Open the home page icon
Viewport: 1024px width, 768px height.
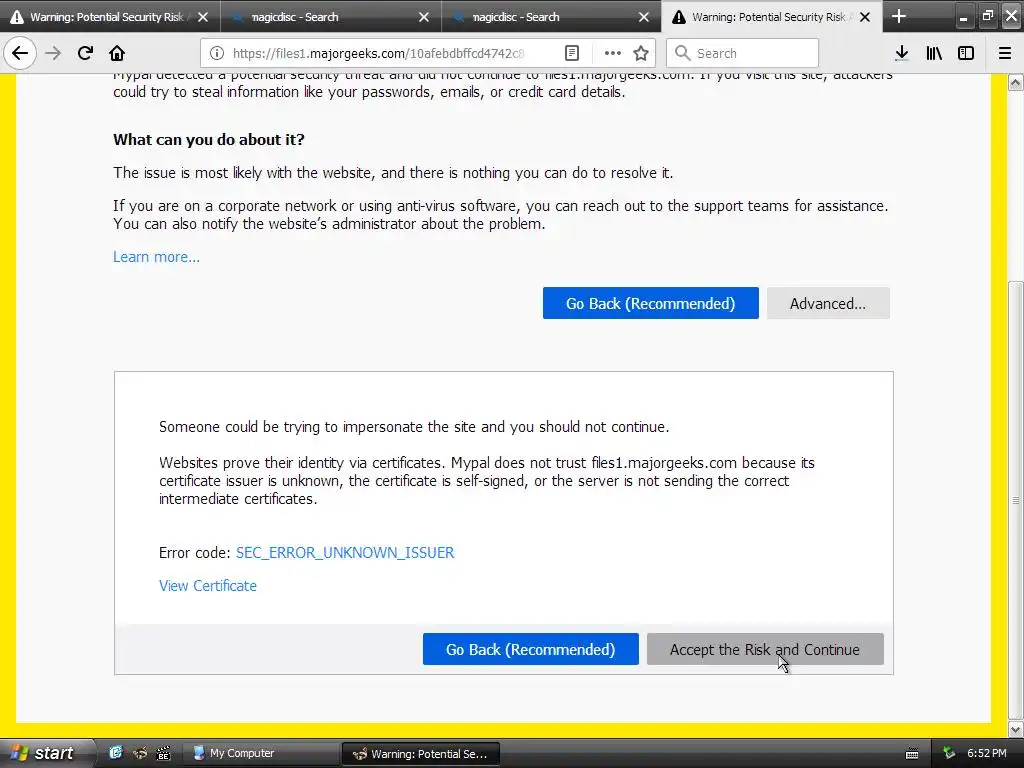pos(117,53)
